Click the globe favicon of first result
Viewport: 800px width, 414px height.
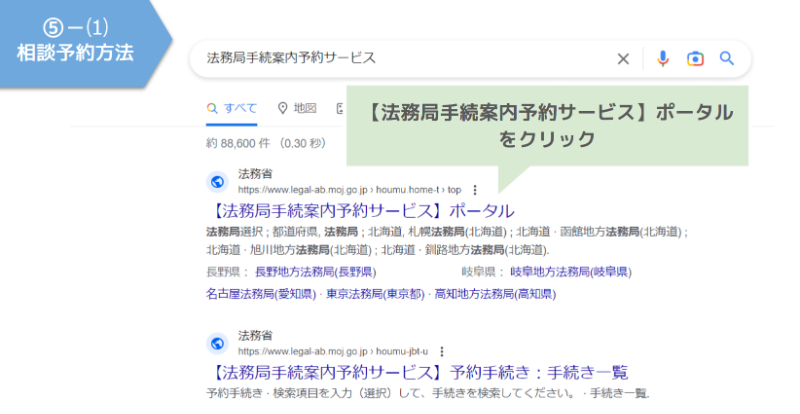(x=217, y=182)
